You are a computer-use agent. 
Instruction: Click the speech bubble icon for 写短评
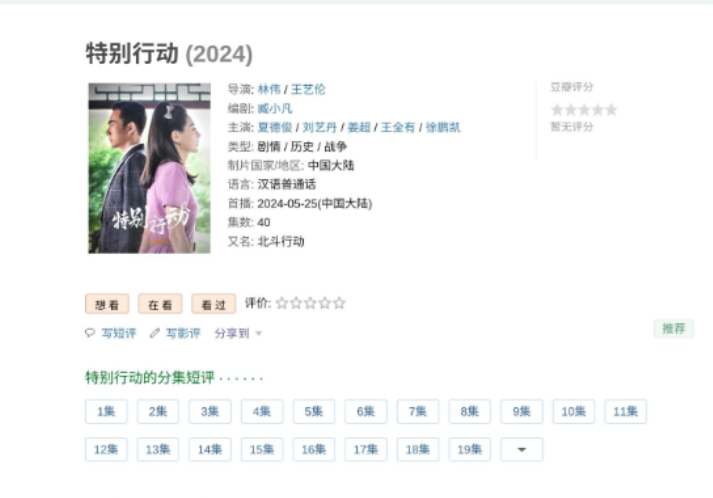(x=90, y=333)
